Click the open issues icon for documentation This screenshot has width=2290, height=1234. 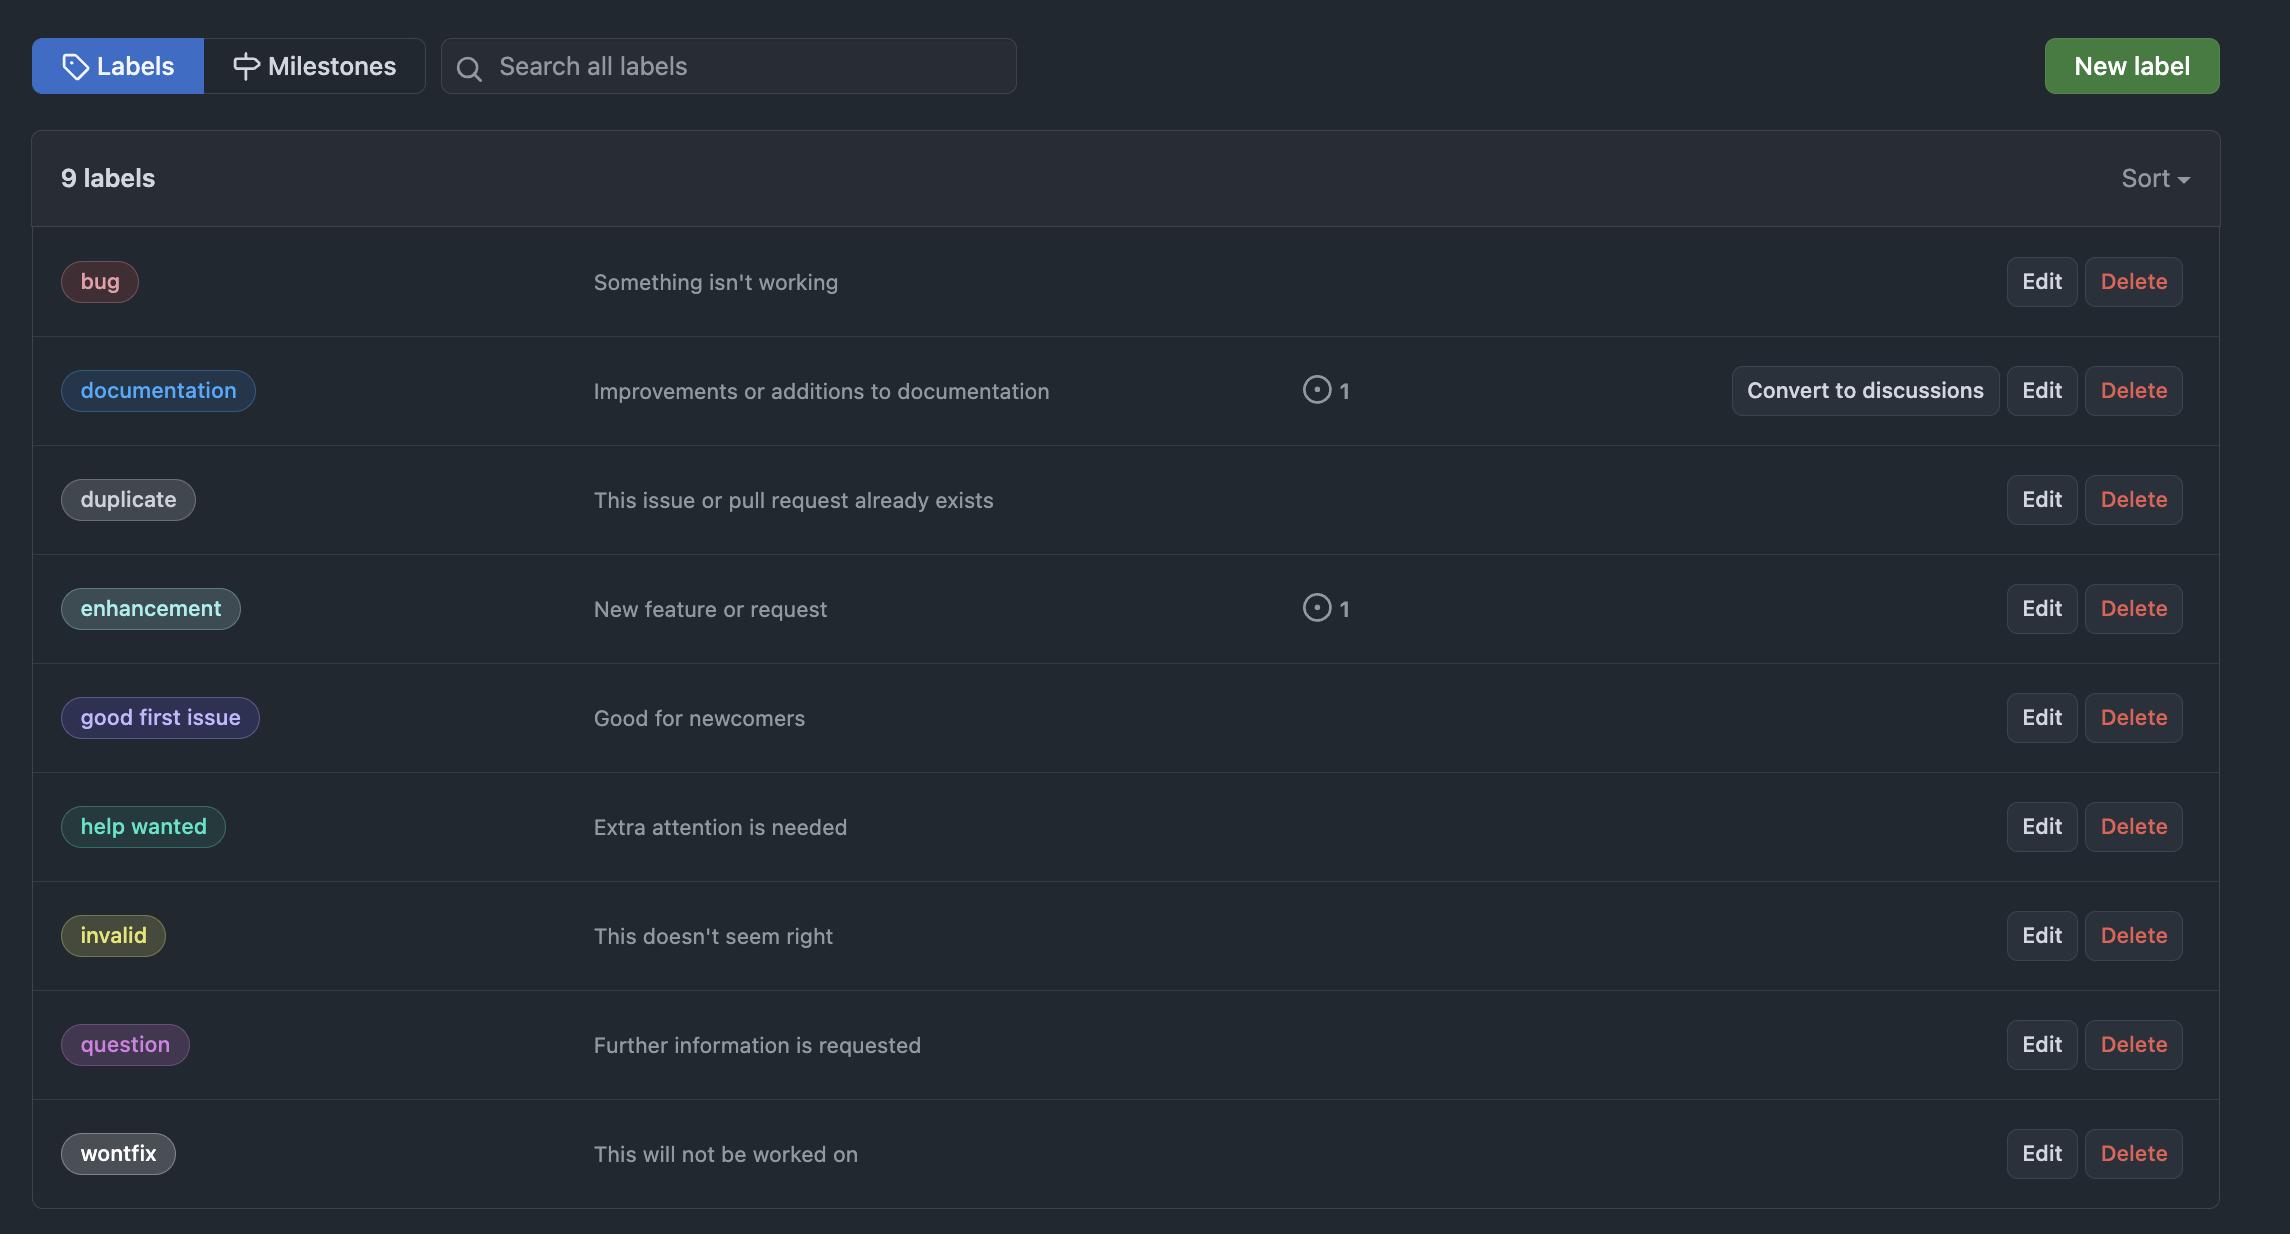click(x=1317, y=390)
